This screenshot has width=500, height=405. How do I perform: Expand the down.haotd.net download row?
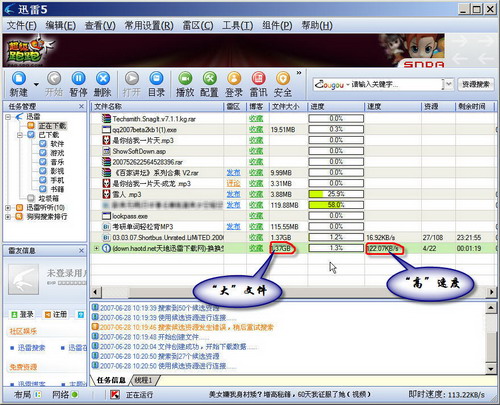96,248
